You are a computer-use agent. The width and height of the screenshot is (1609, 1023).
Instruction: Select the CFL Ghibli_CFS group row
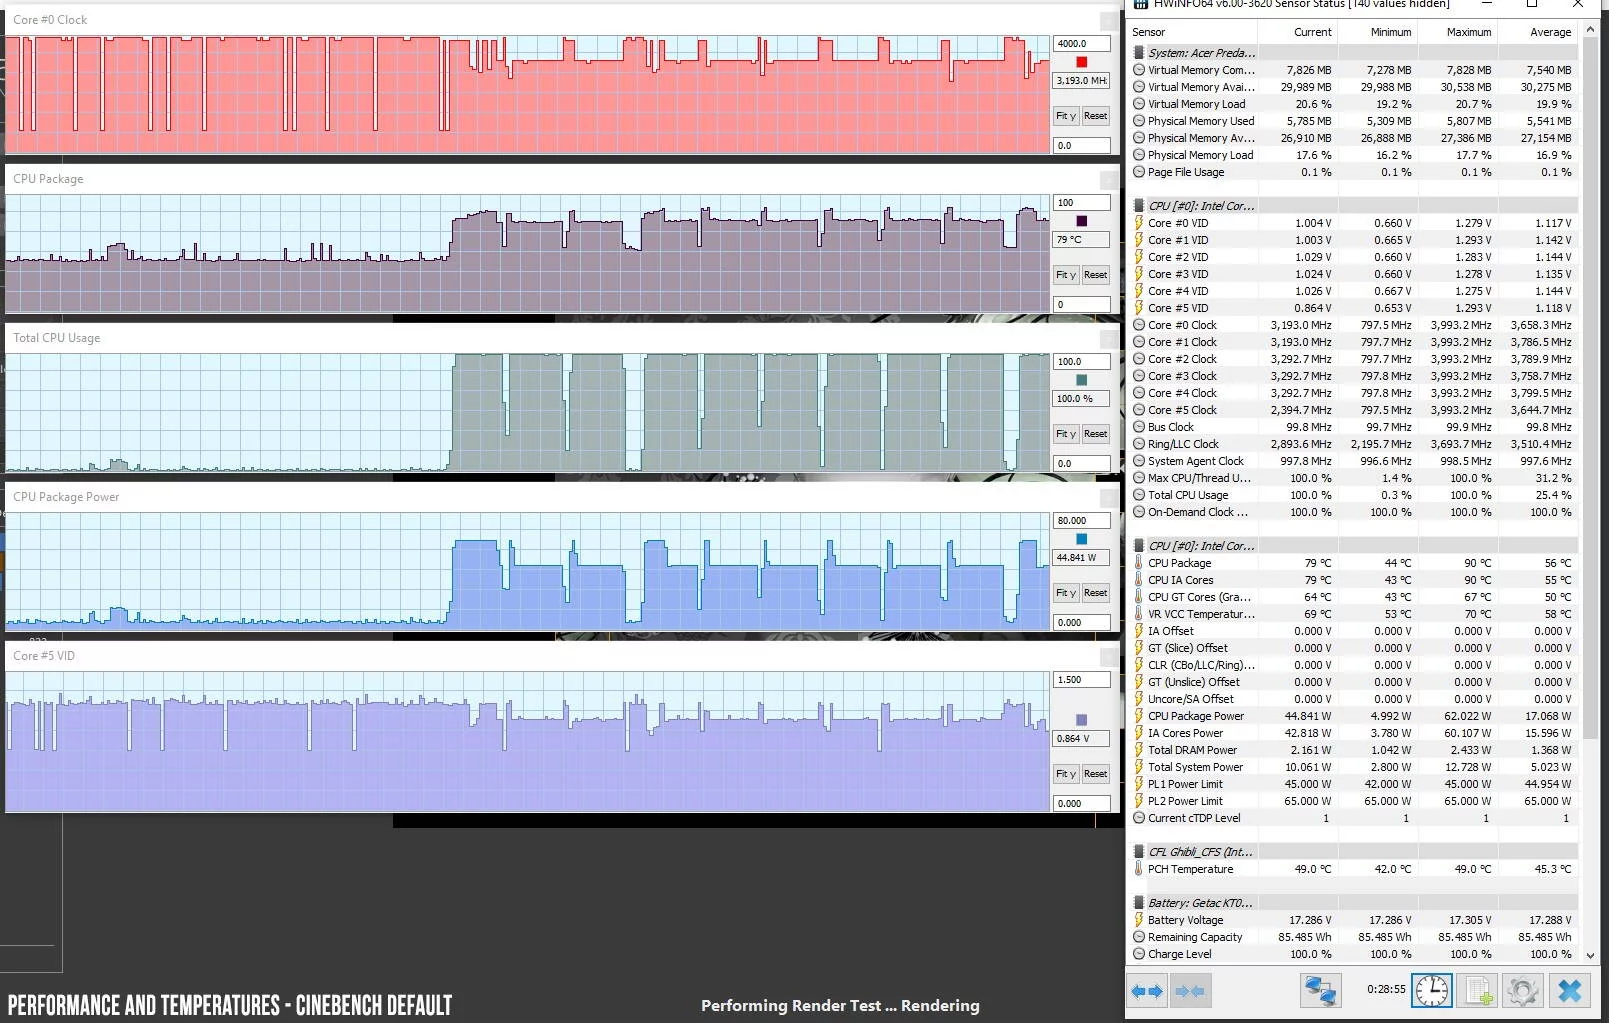point(1353,852)
